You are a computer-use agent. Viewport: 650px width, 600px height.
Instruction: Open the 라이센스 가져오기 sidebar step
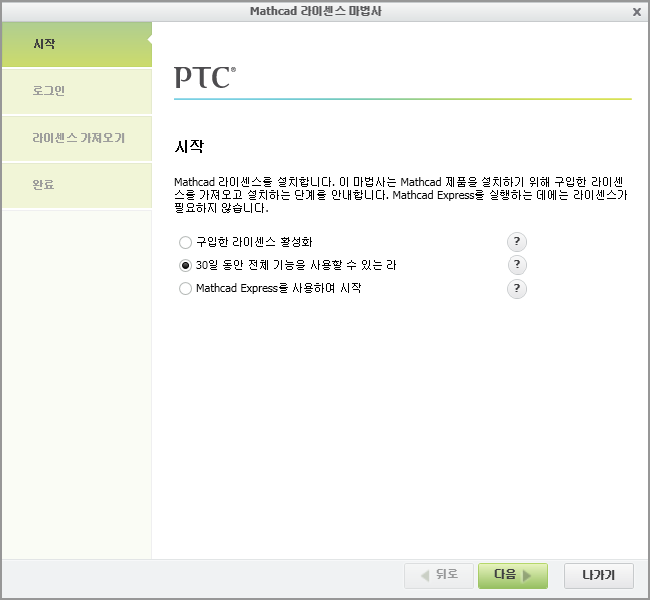(x=77, y=138)
